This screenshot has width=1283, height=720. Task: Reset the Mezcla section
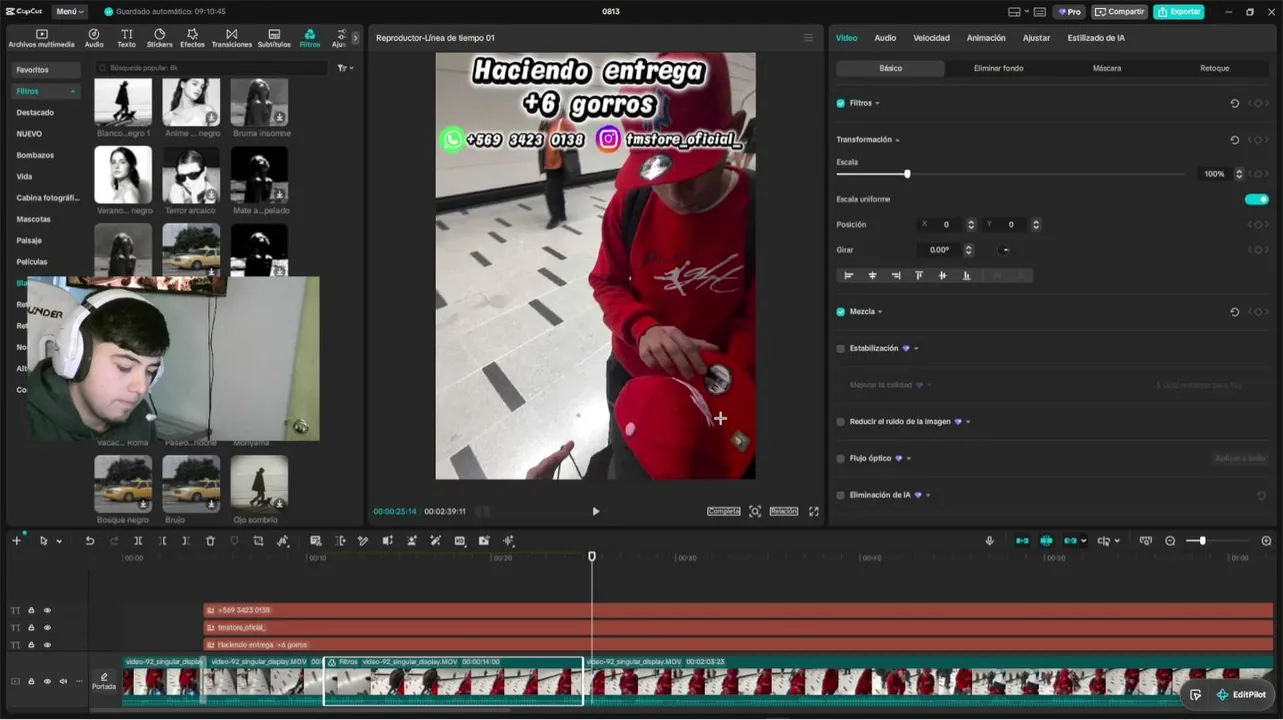(1235, 312)
